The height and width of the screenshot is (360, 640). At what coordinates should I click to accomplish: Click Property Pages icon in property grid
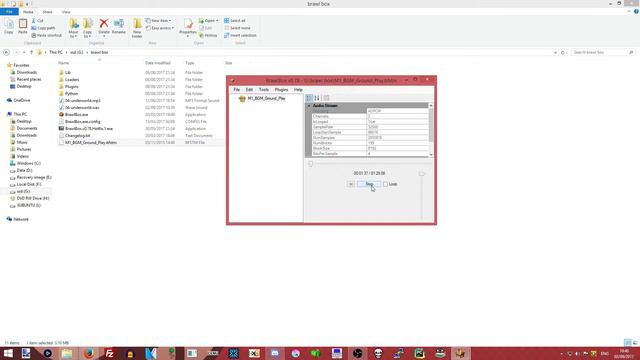326,98
